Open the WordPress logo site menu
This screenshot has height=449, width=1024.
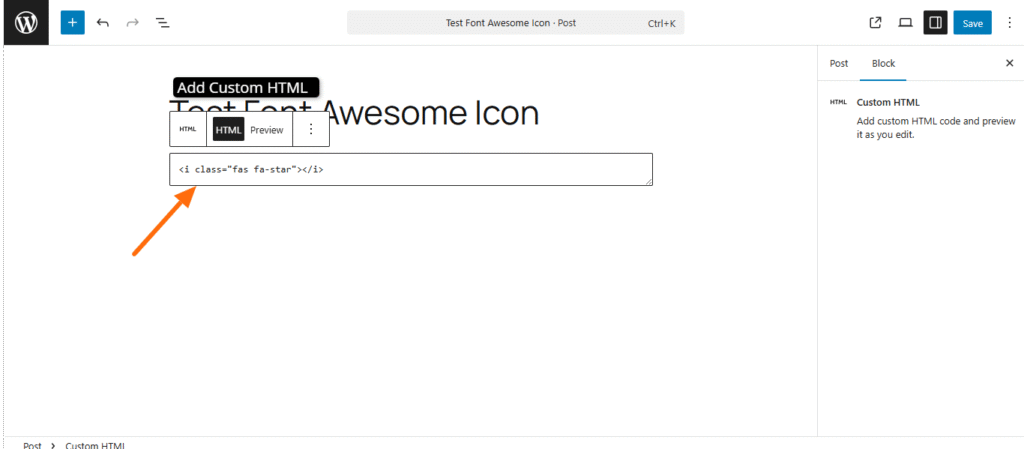pos(26,23)
